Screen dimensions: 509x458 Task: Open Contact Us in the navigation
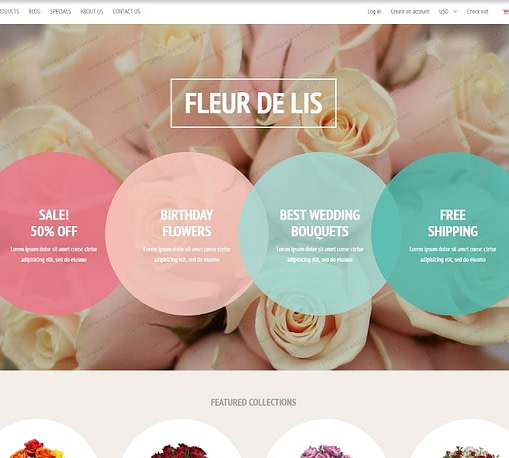(126, 12)
